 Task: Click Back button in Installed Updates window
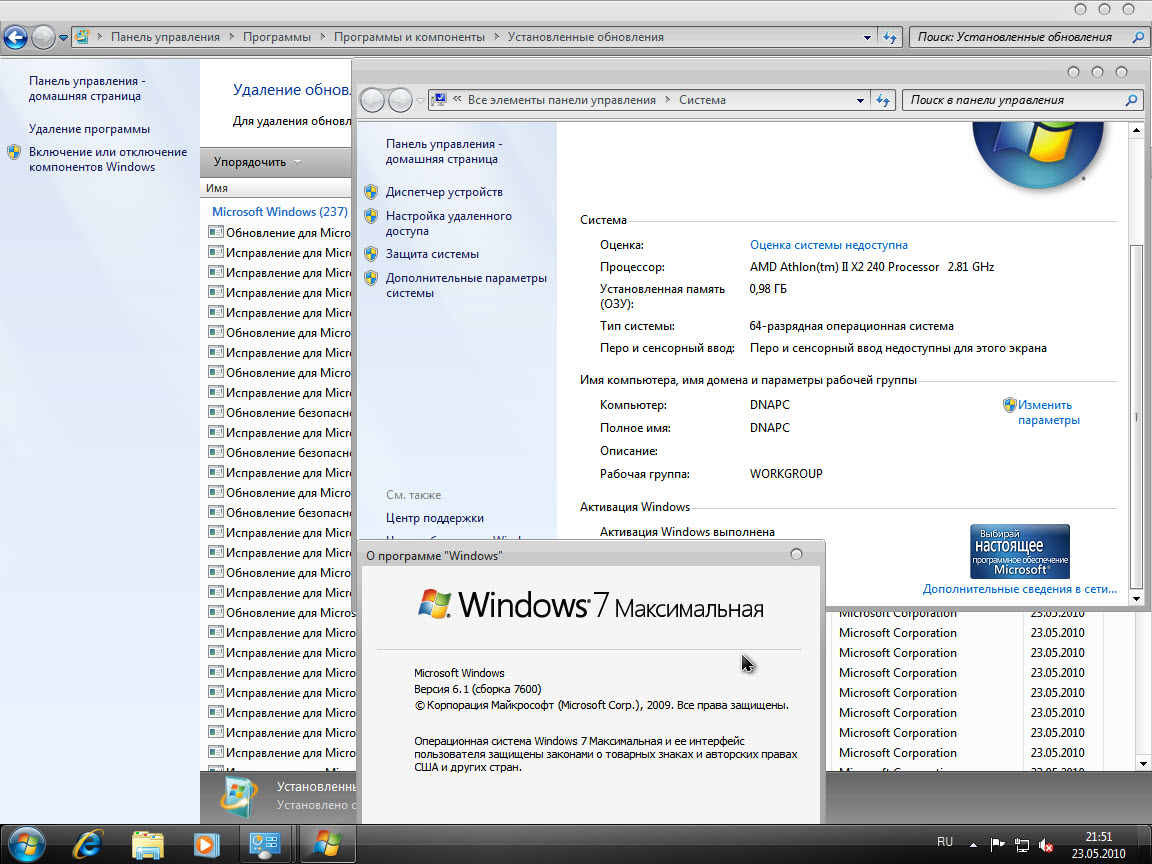point(15,38)
